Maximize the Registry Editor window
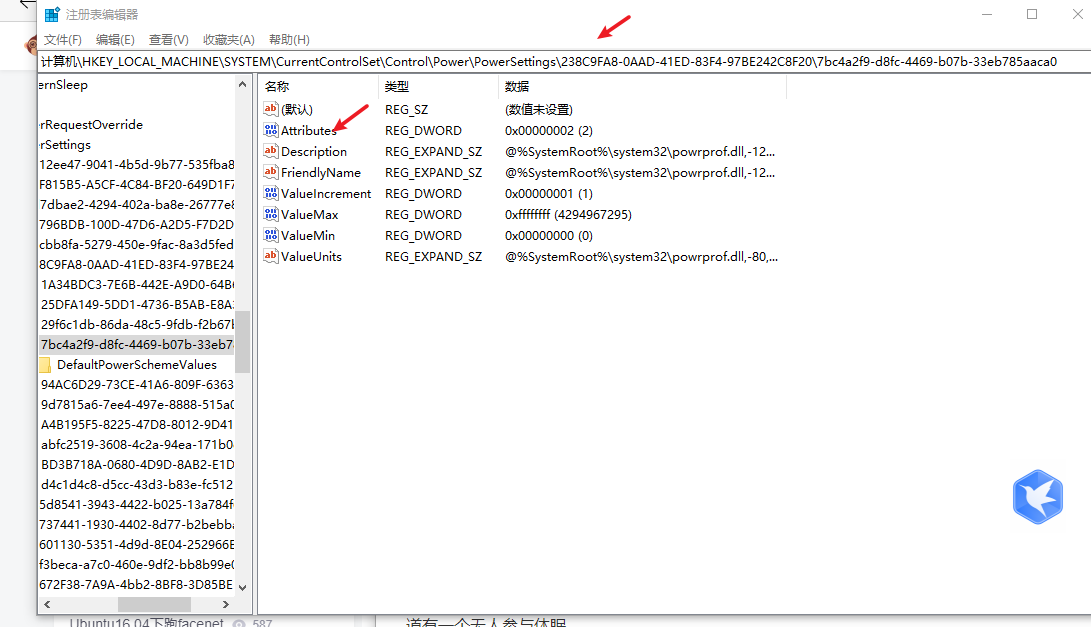This screenshot has width=1091, height=627. (x=1032, y=14)
